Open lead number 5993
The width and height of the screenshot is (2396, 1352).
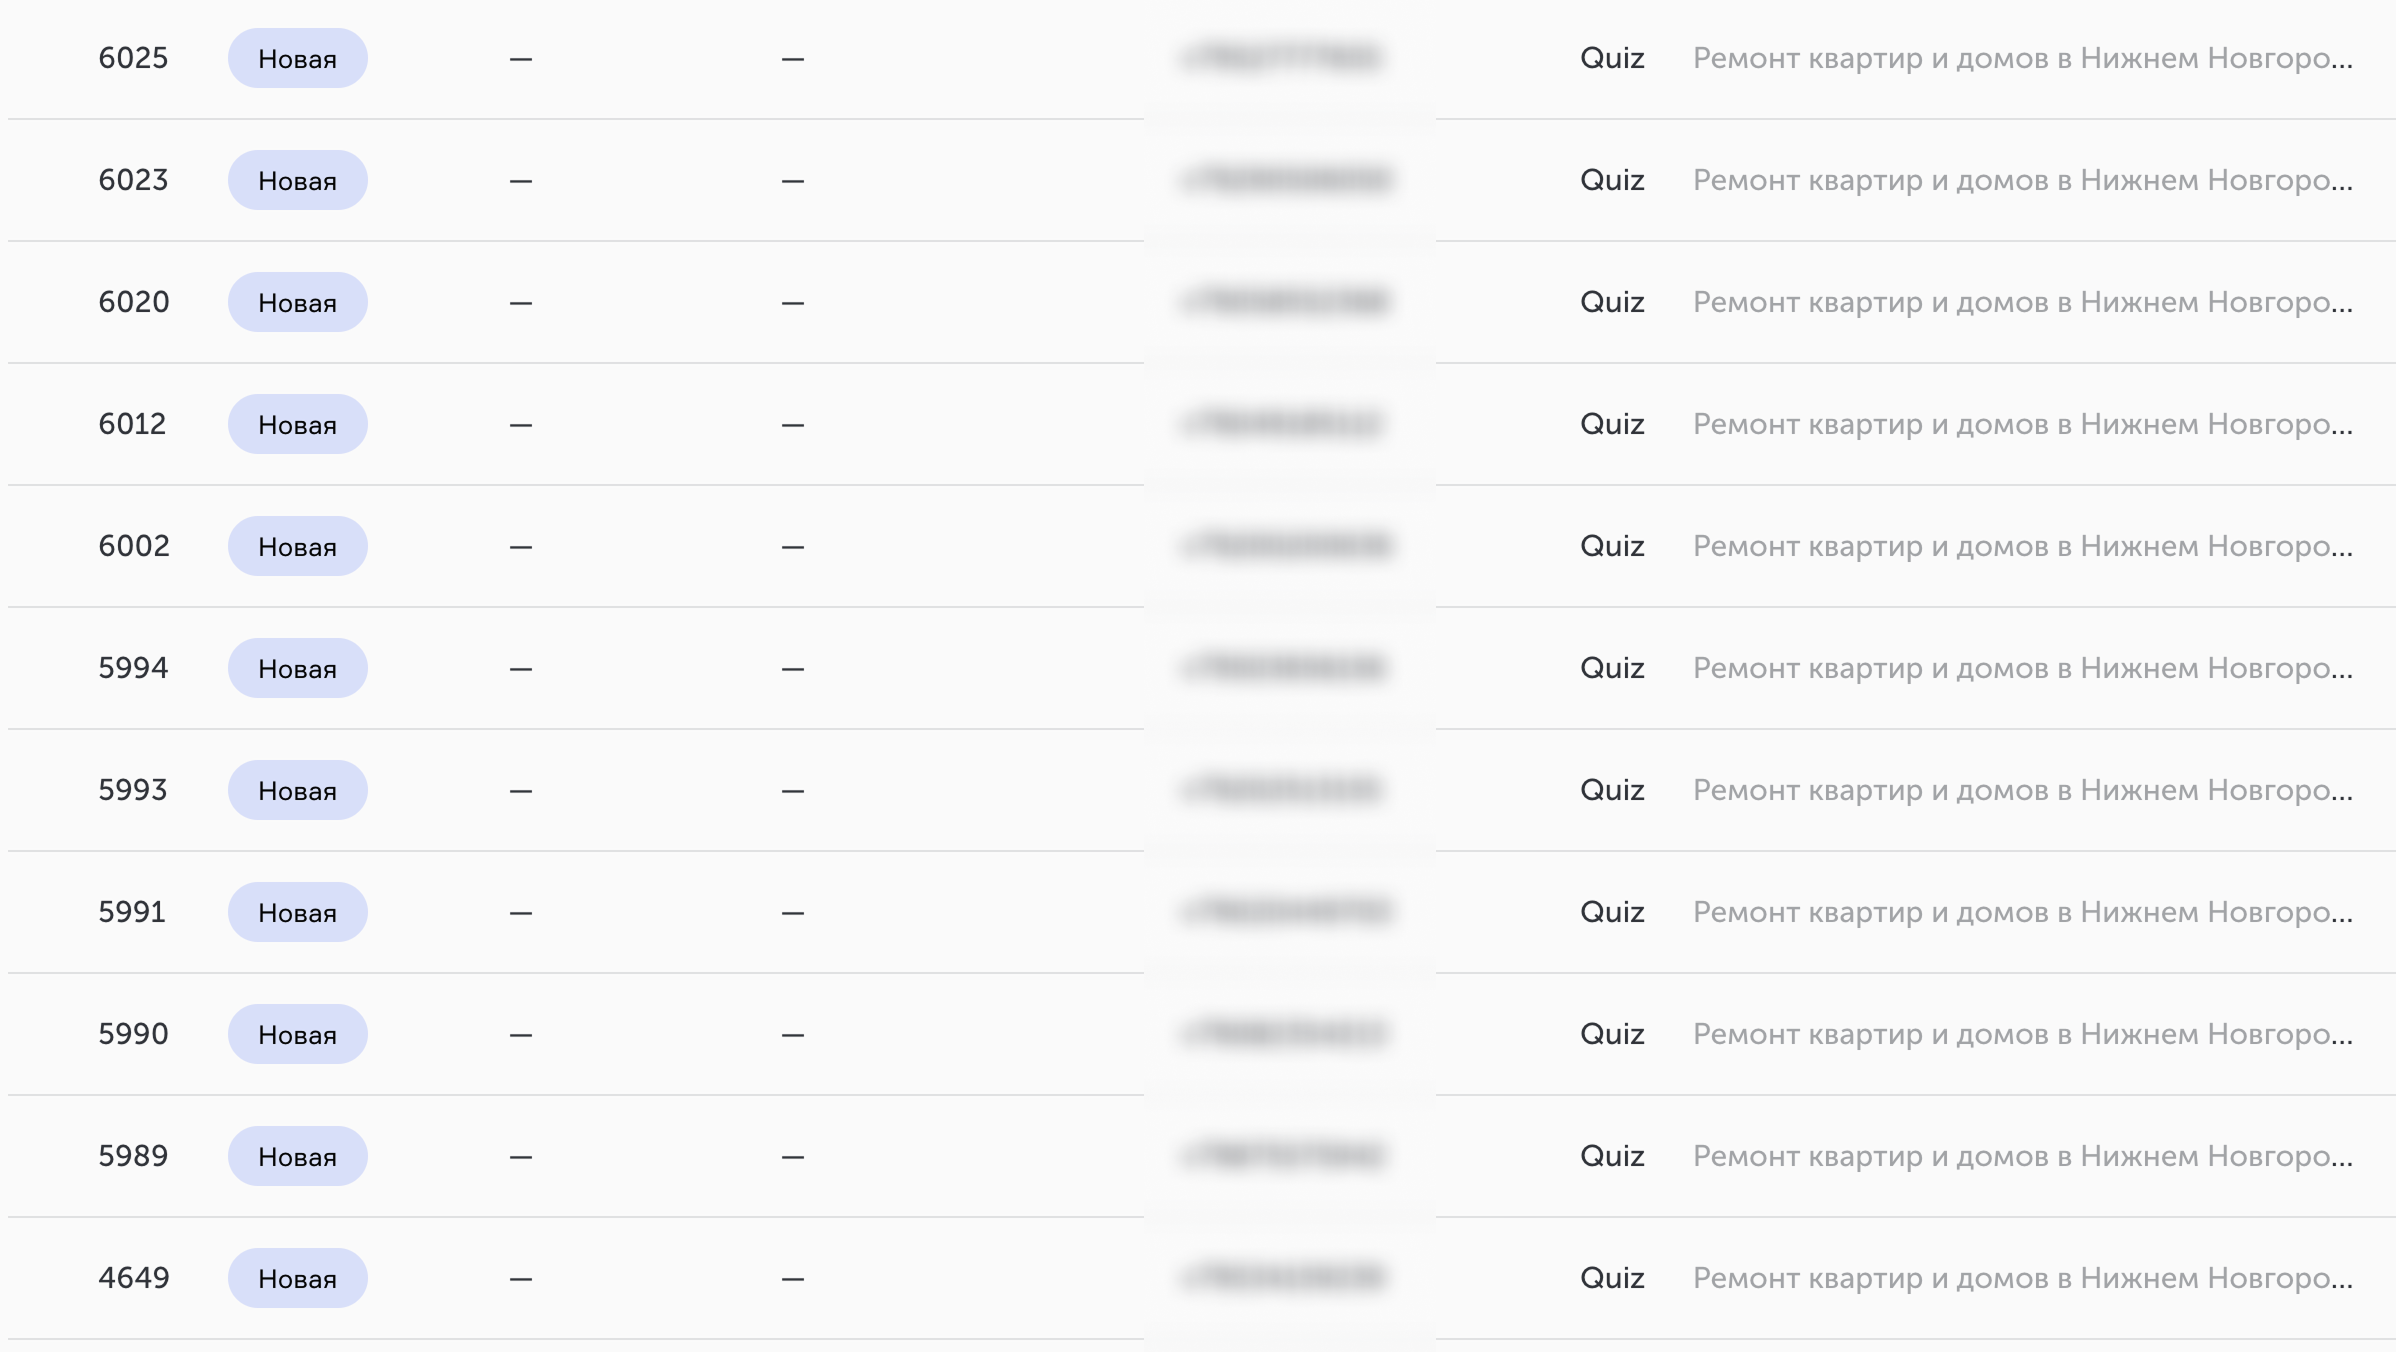tap(133, 790)
